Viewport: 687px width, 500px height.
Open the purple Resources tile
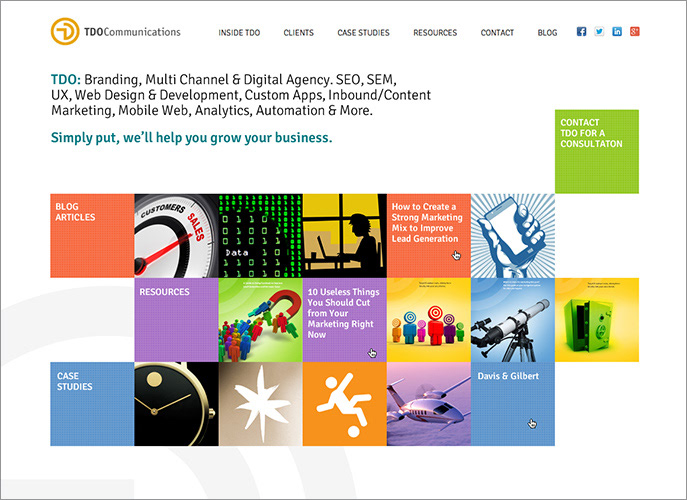[176, 320]
